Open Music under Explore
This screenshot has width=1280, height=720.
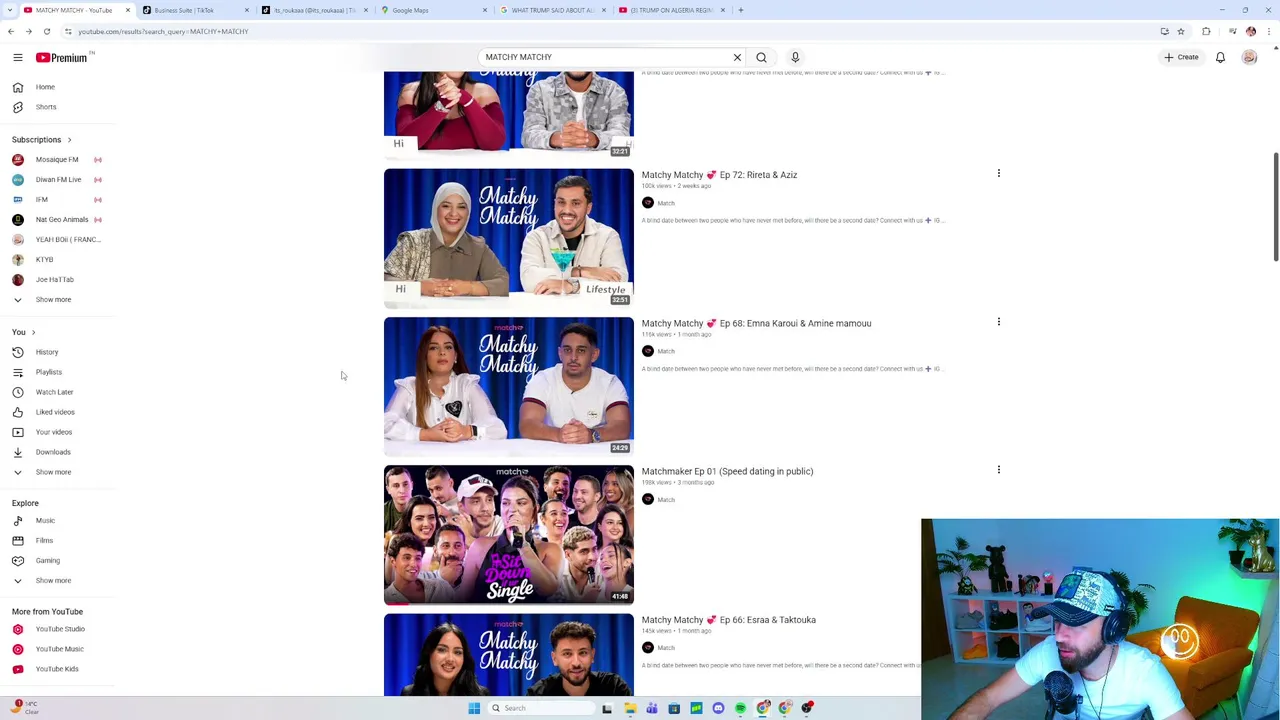click(x=45, y=520)
